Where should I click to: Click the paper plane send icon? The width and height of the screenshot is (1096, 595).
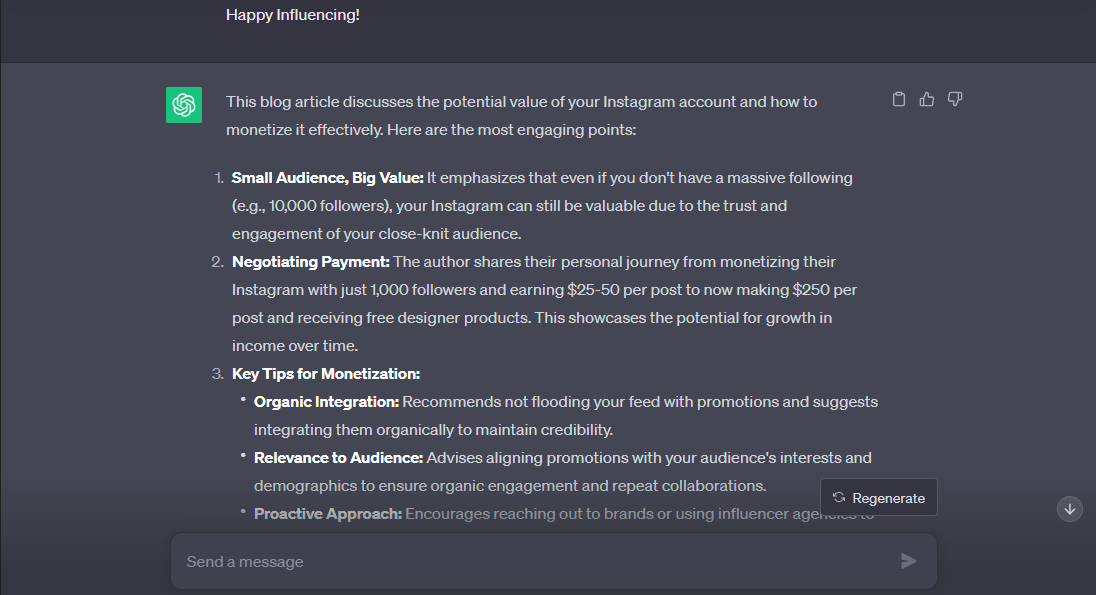point(908,561)
